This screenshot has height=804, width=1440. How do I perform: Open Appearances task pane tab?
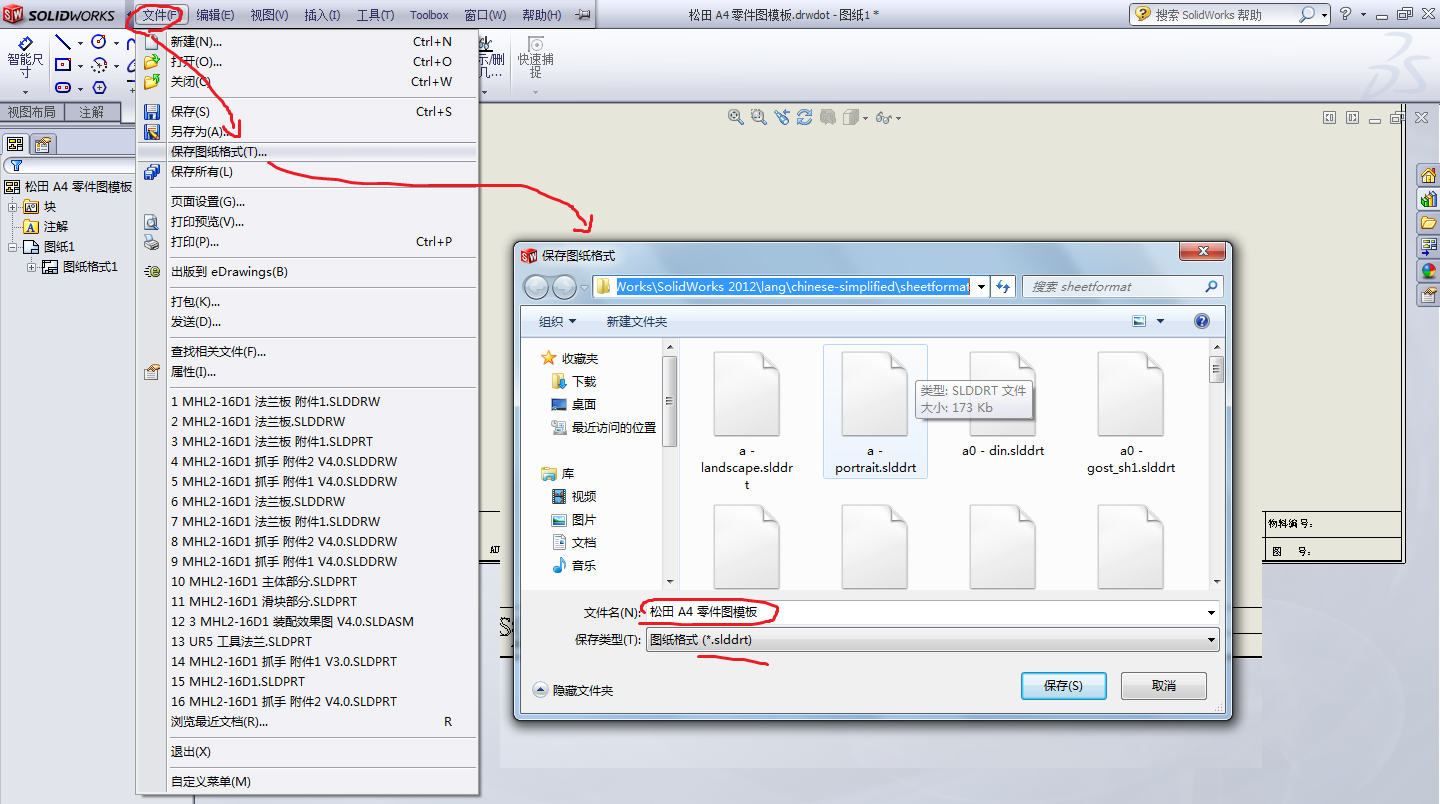coord(1428,270)
